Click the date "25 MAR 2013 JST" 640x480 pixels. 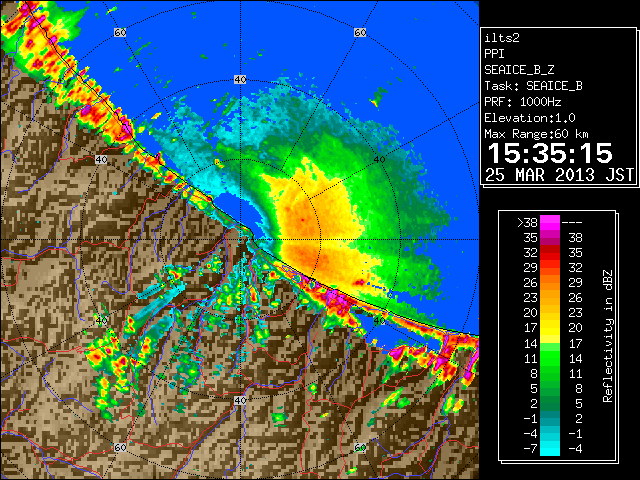pyautogui.click(x=560, y=175)
